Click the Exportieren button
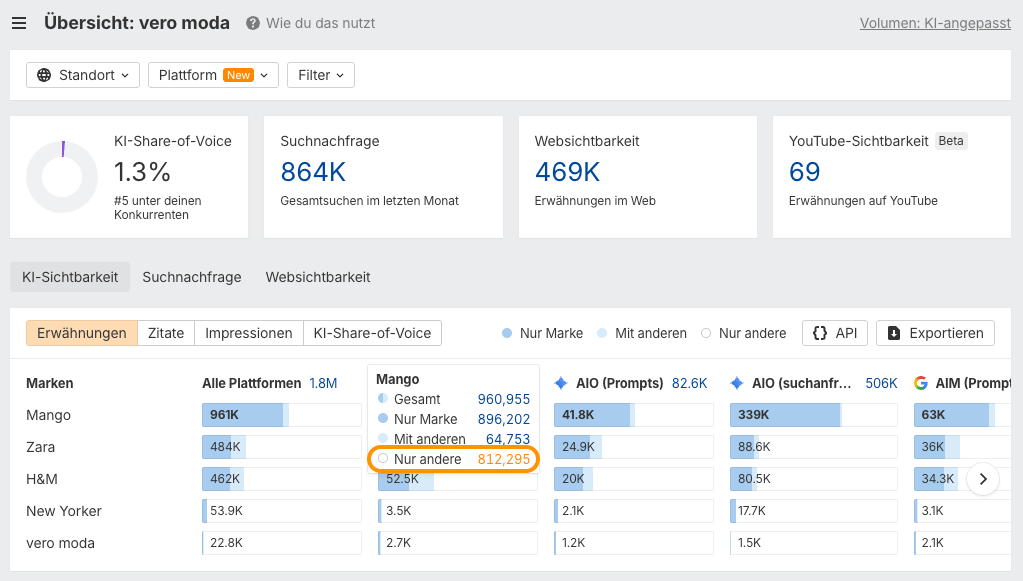The height and width of the screenshot is (581, 1023). (935, 333)
